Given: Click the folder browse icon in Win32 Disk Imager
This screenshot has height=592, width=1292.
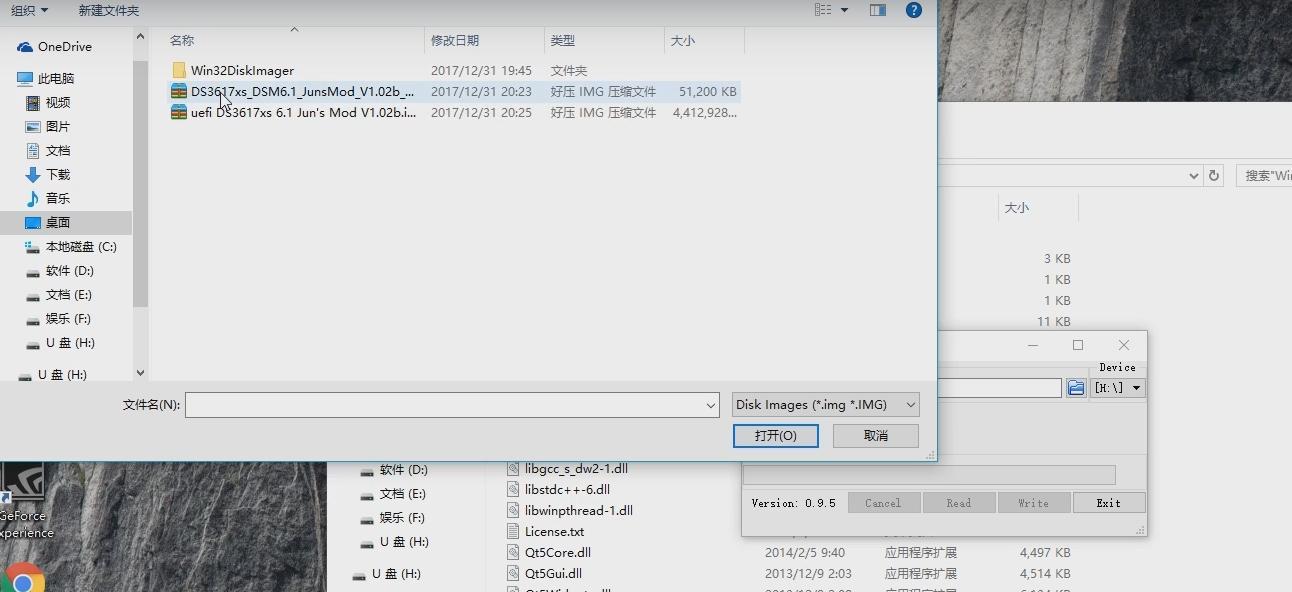Looking at the screenshot, I should [1076, 388].
